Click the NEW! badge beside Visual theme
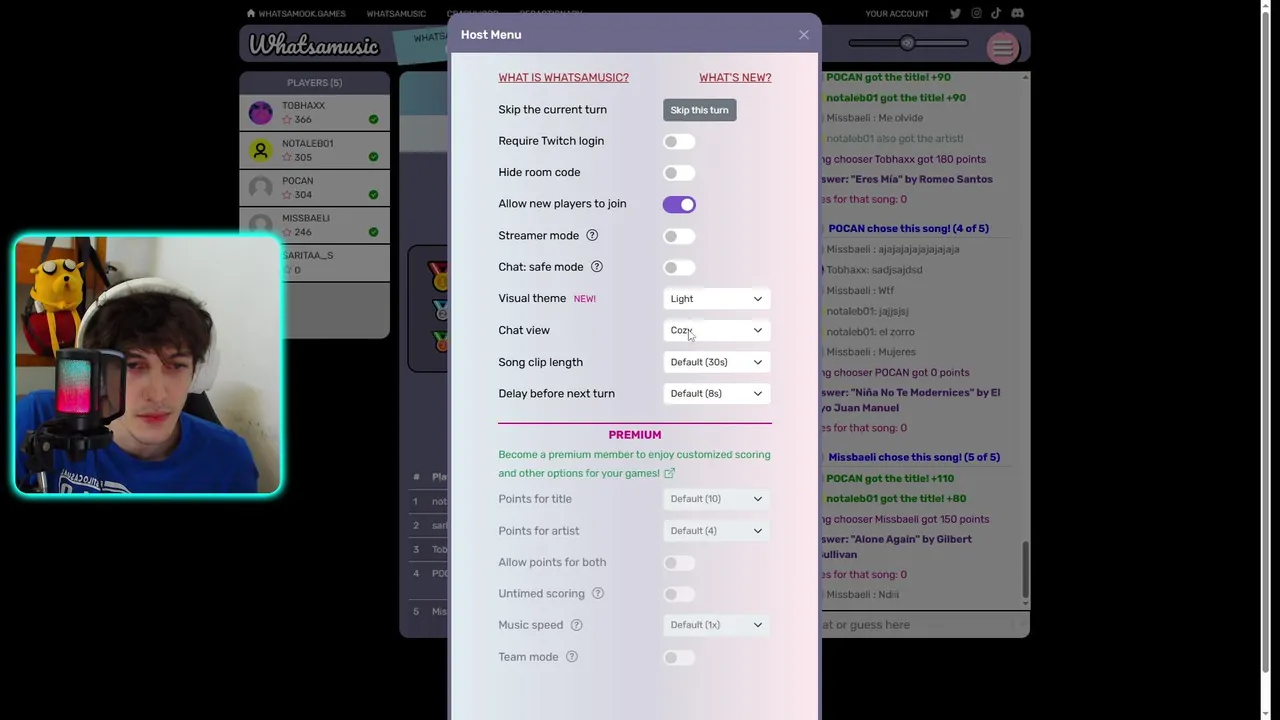 click(585, 299)
